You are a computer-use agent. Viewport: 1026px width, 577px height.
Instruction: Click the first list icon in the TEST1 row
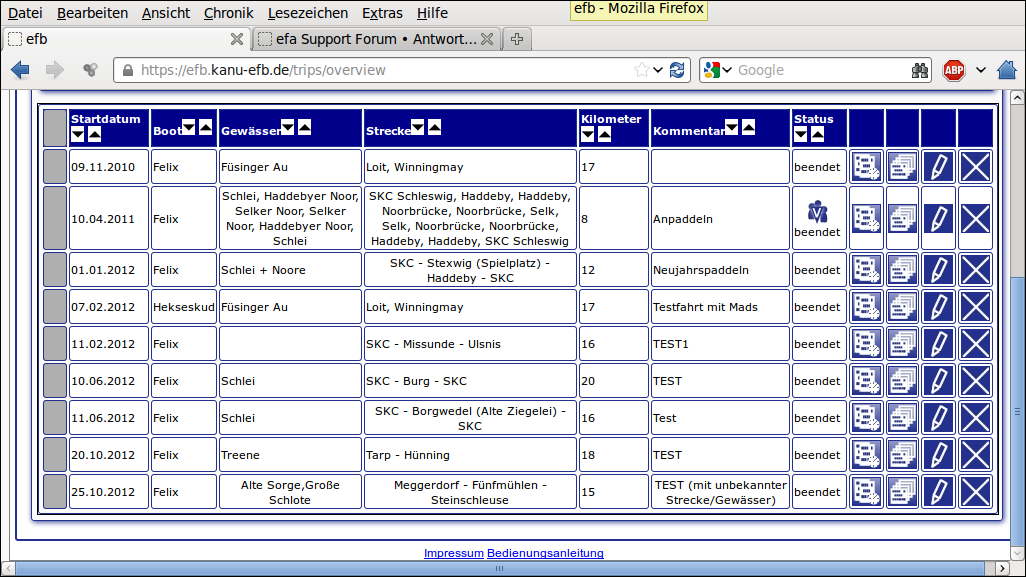(866, 344)
